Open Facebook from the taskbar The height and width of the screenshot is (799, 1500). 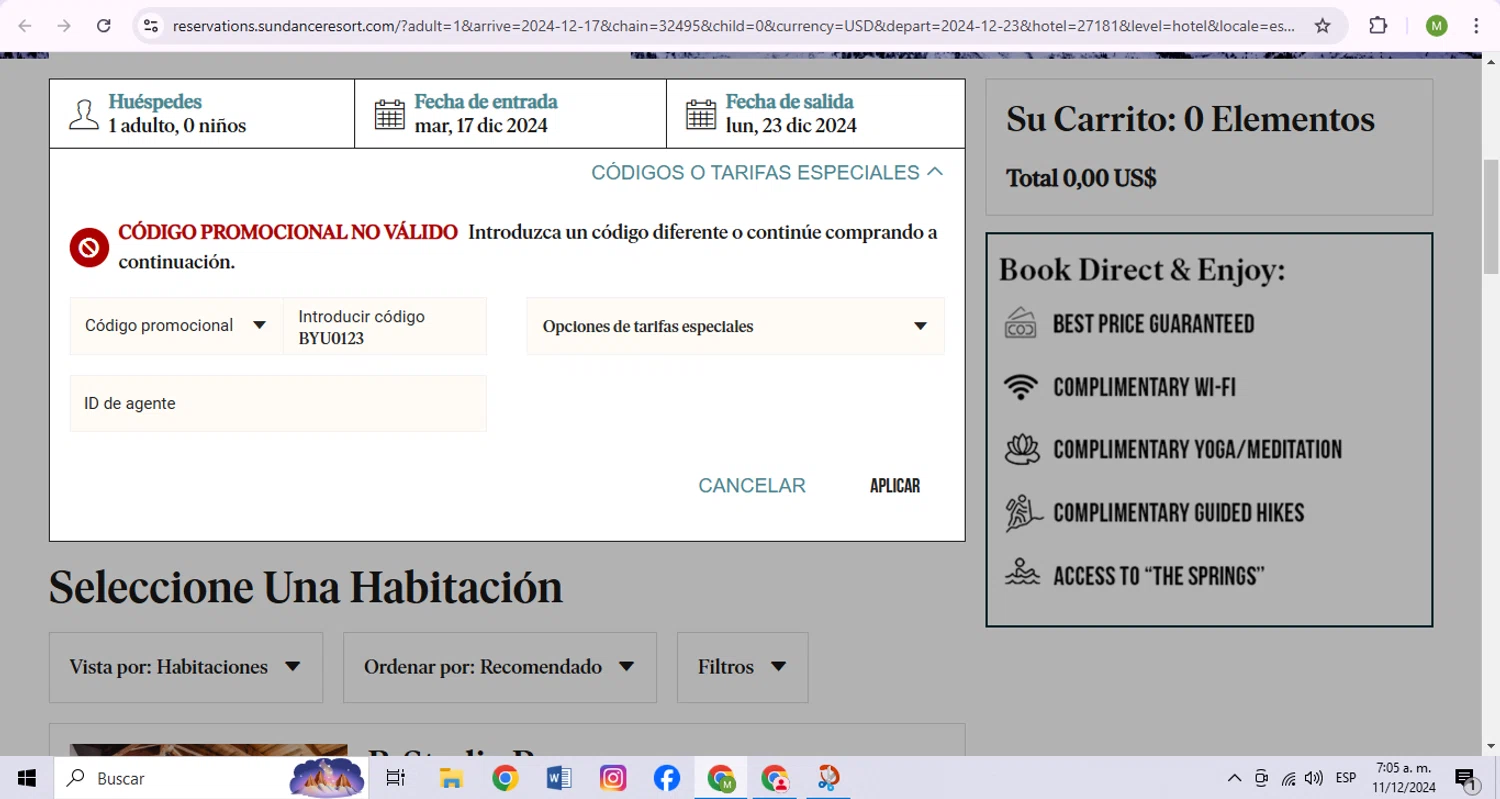[x=666, y=778]
